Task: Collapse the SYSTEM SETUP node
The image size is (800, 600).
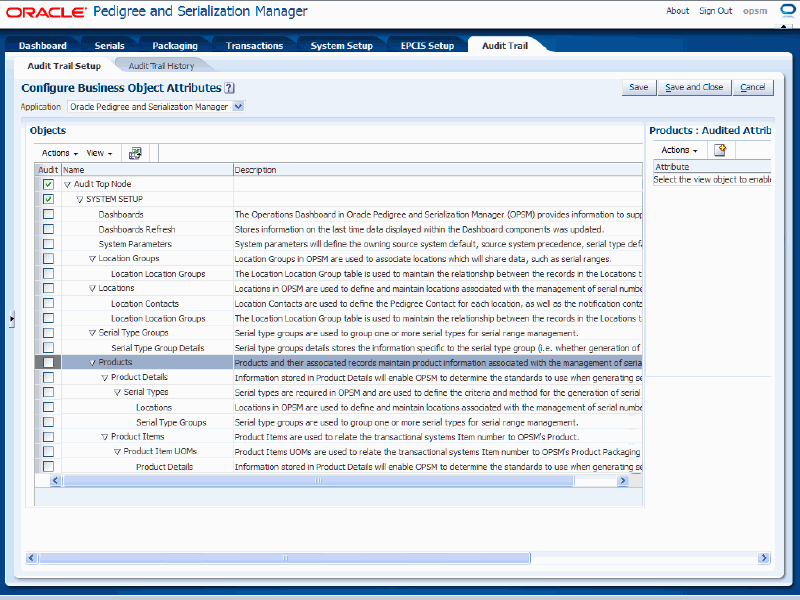Action: (x=80, y=199)
